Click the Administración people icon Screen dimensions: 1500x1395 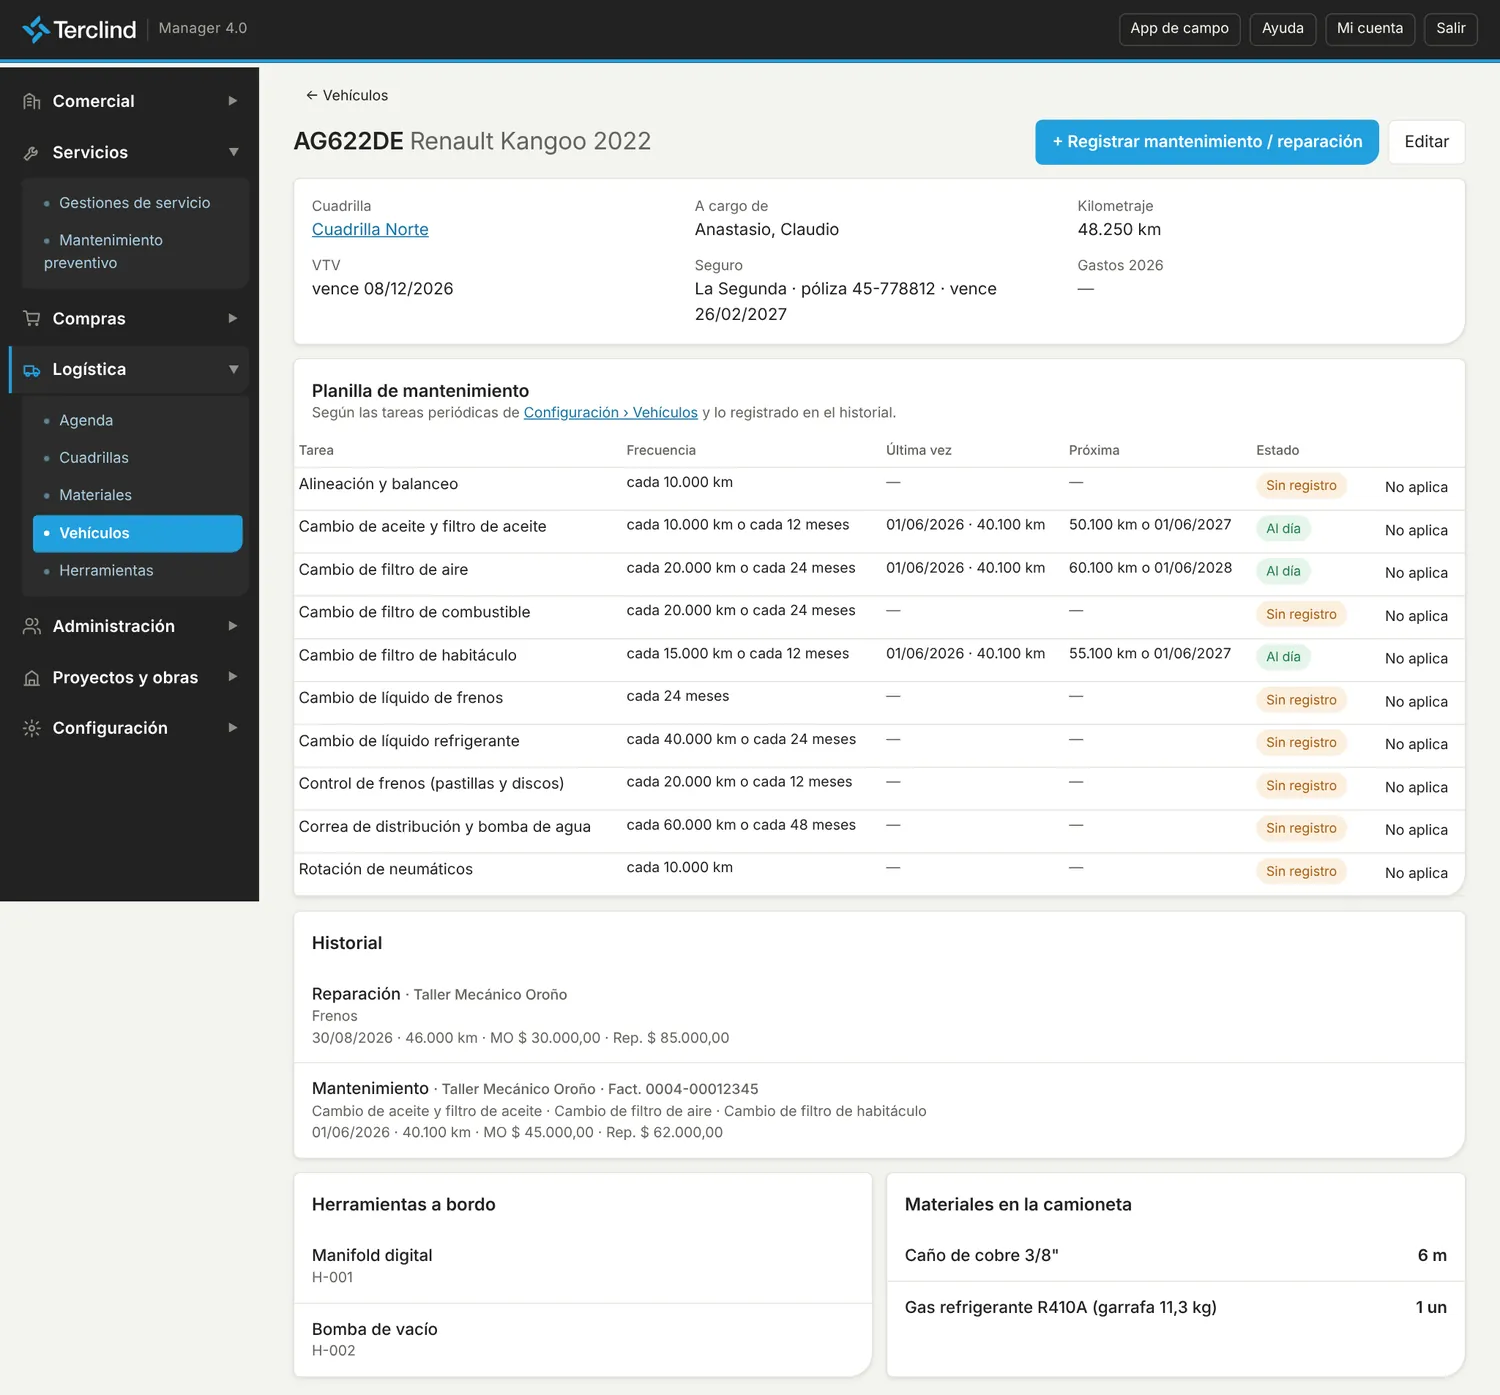(x=32, y=626)
